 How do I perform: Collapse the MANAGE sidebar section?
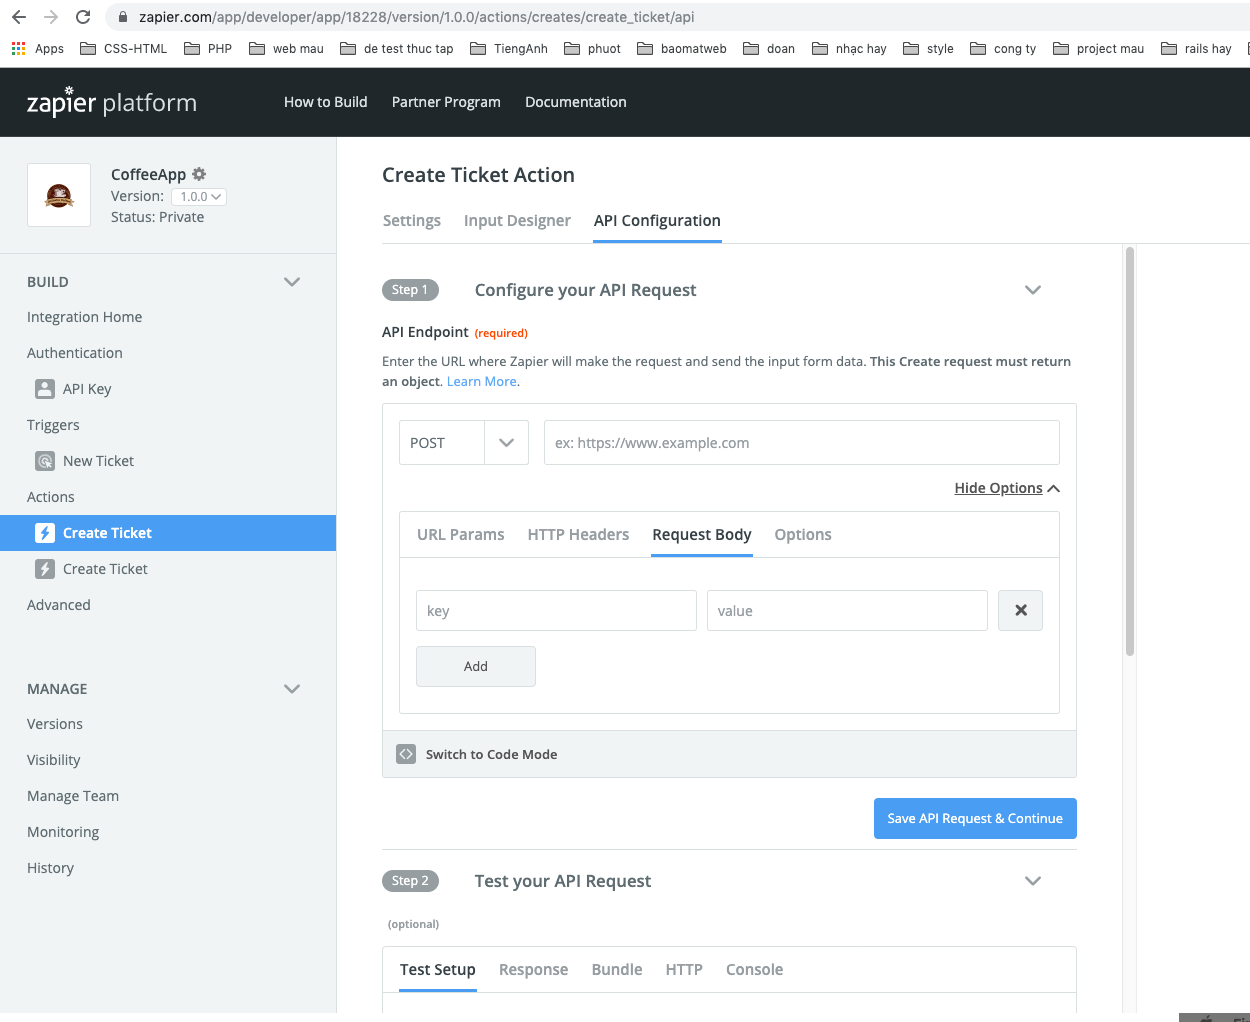tap(292, 689)
